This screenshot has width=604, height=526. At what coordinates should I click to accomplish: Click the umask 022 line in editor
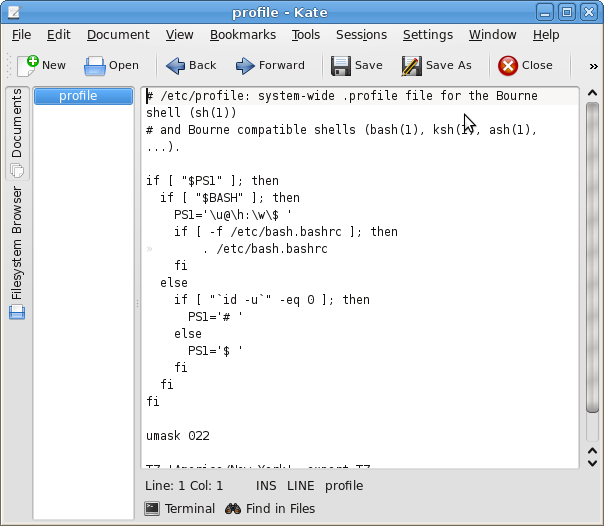click(x=178, y=436)
